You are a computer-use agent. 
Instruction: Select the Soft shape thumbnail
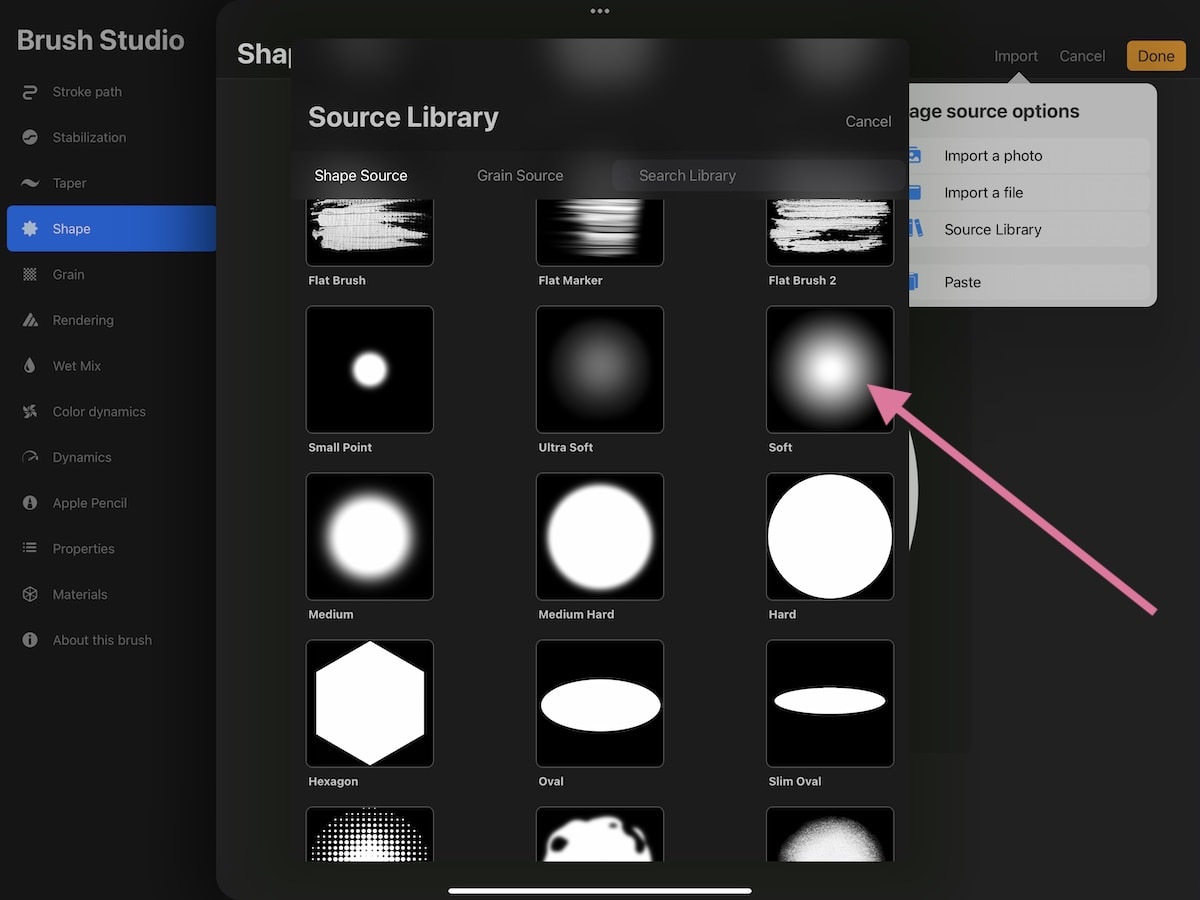830,369
